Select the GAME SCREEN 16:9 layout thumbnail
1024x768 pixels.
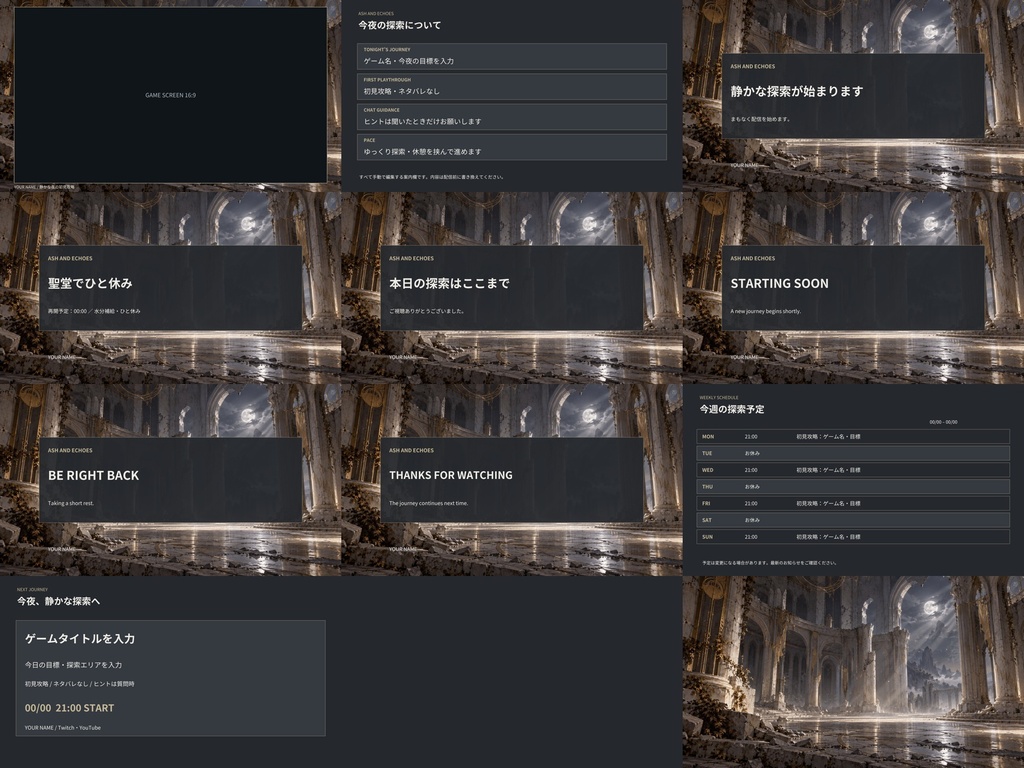170,95
